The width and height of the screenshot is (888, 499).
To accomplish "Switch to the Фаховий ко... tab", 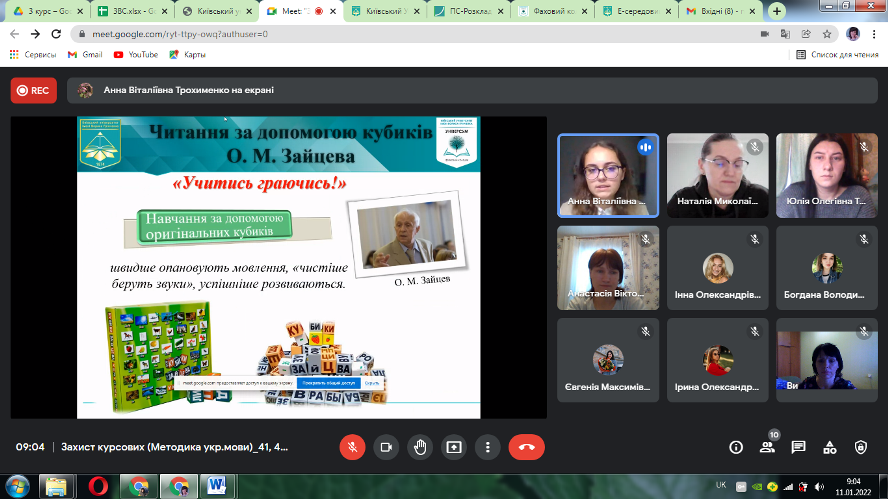I will [553, 11].
